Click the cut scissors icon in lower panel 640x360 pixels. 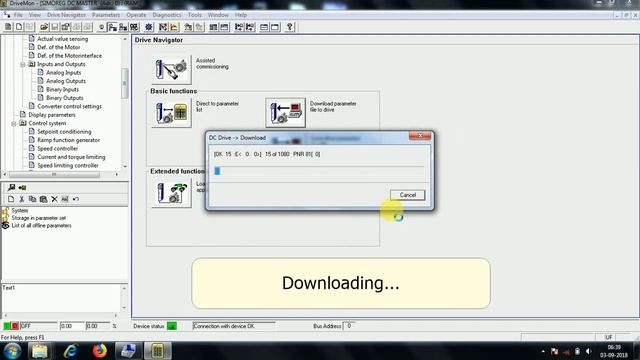[x=22, y=199]
